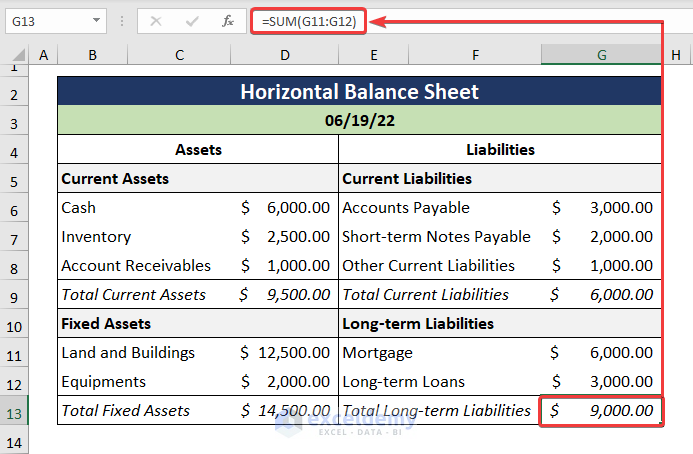Click the Cancel (X) formula bar icon

coord(156,21)
